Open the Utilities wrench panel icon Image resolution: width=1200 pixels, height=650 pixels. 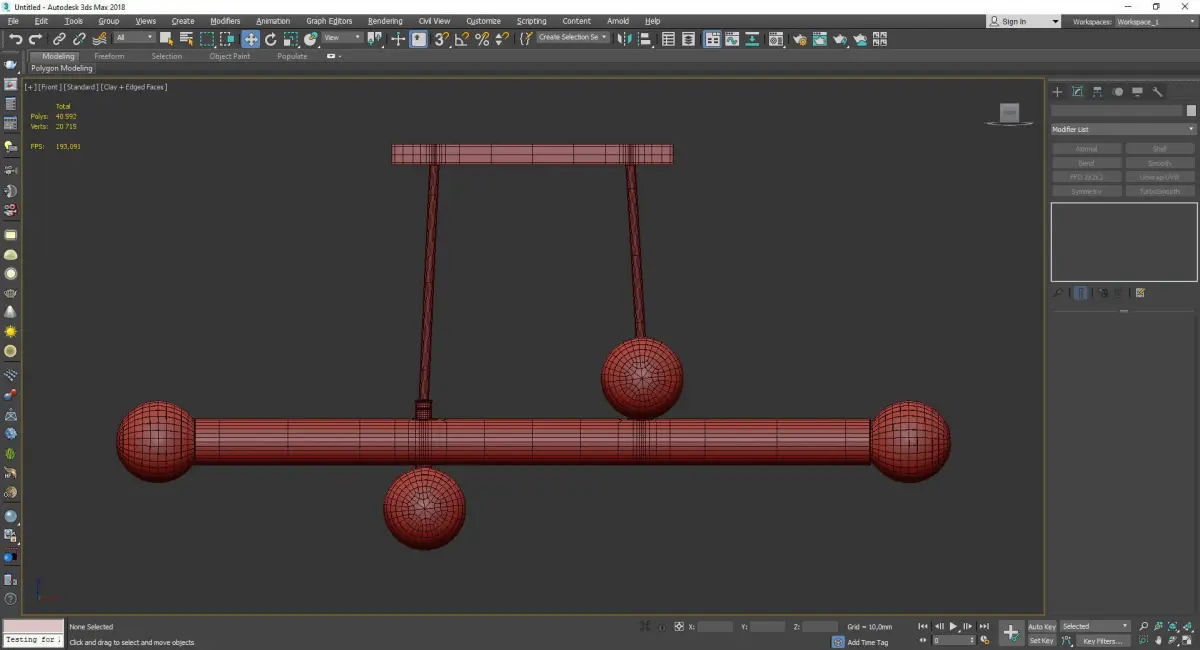click(x=1157, y=92)
